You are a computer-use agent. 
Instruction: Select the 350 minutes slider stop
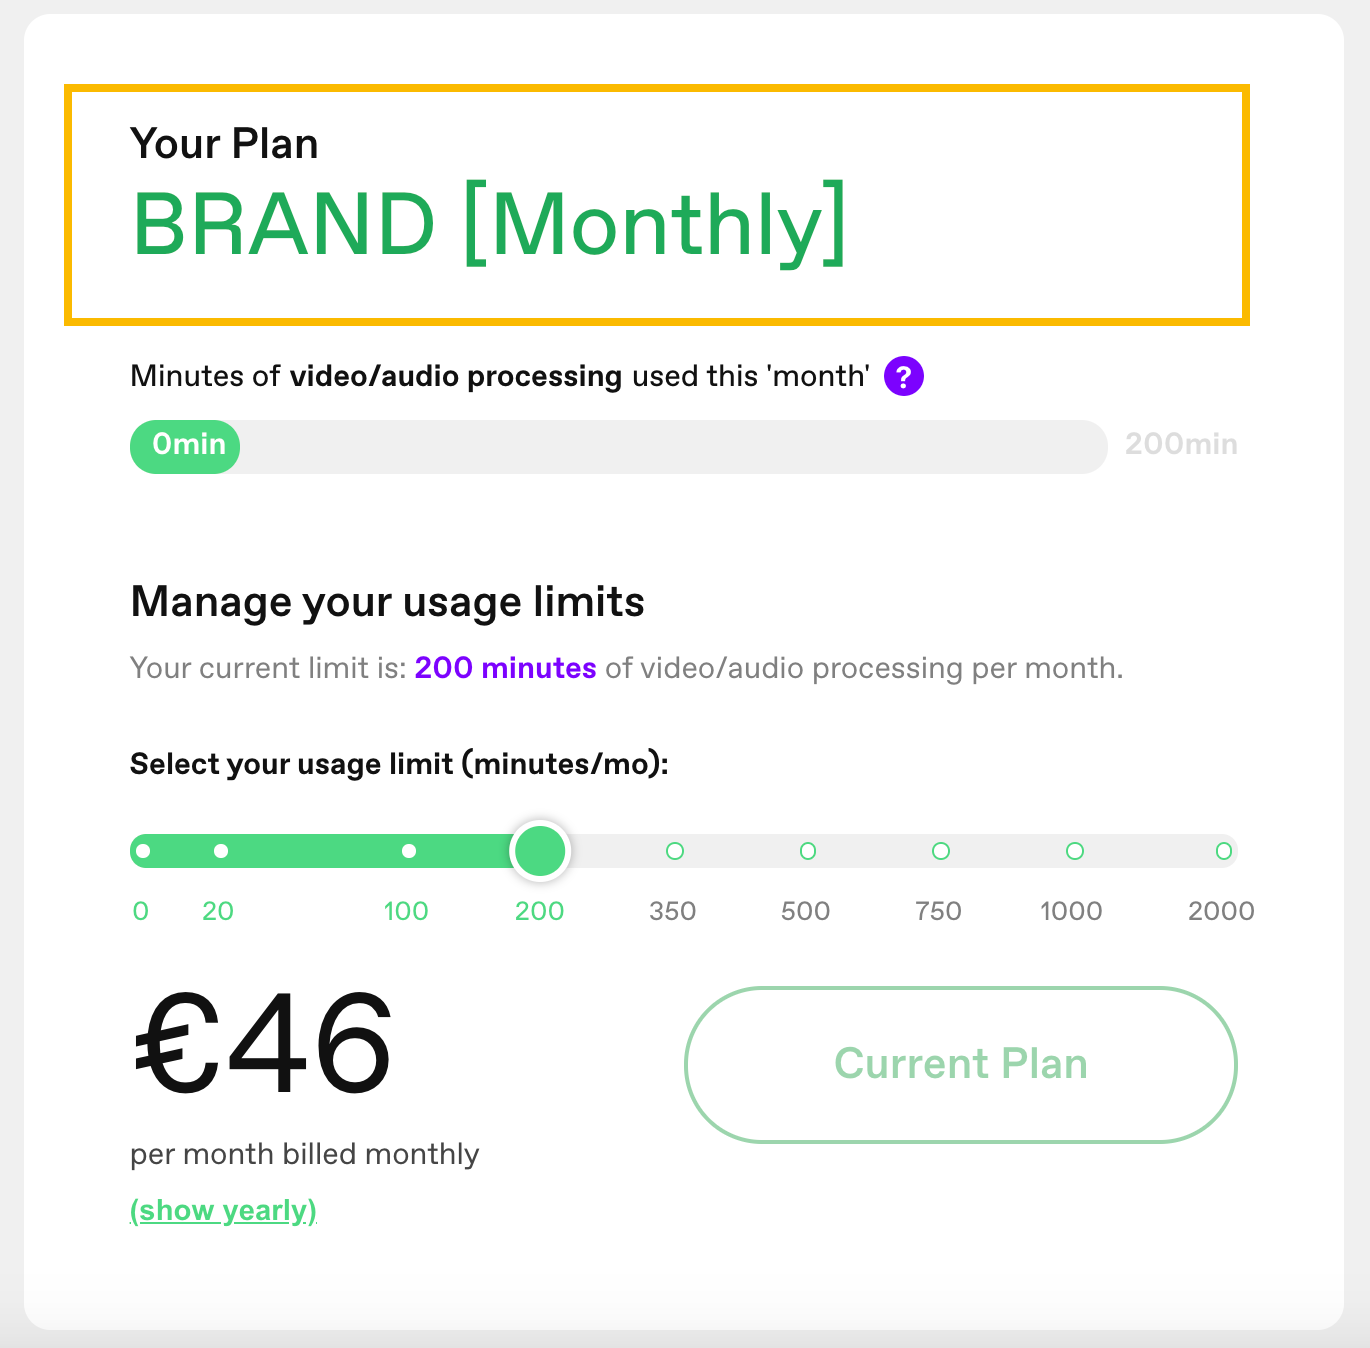(x=675, y=851)
